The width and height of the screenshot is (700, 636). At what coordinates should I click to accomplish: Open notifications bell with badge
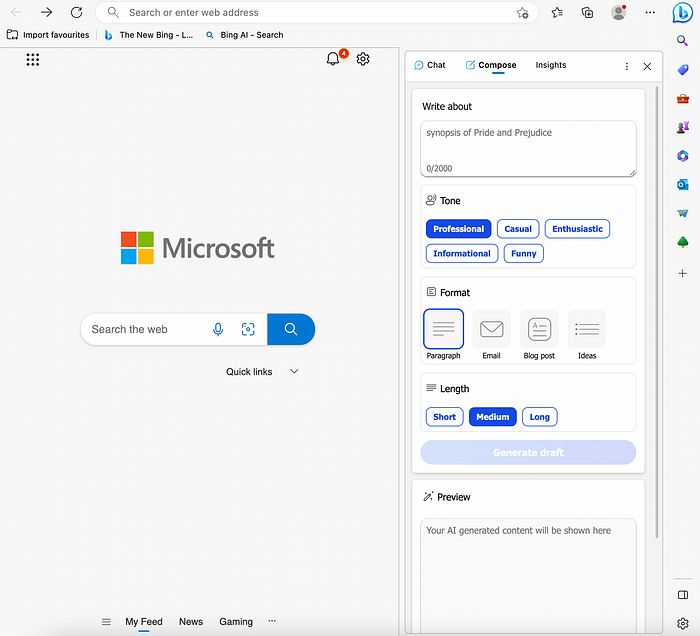[333, 58]
